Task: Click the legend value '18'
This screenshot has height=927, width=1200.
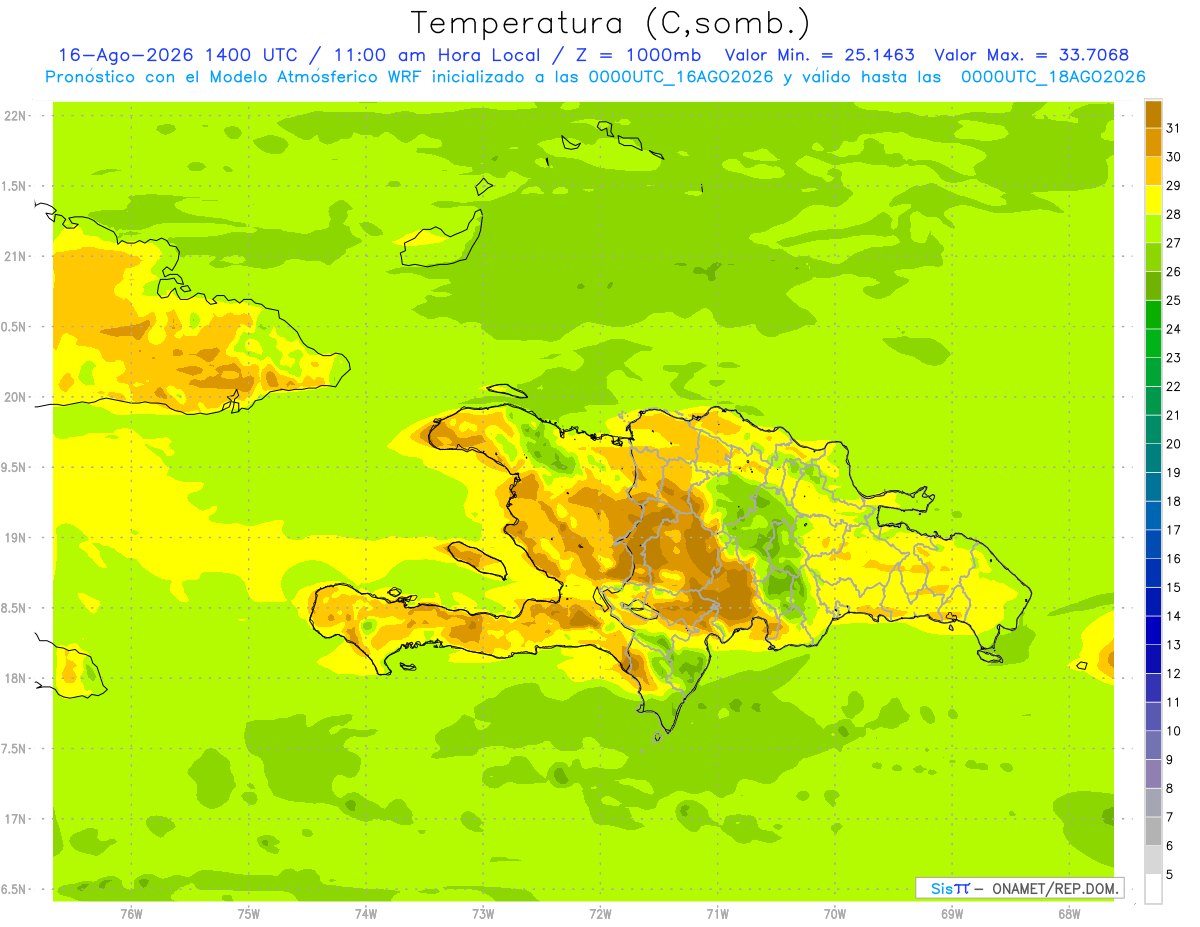Action: pos(1174,501)
